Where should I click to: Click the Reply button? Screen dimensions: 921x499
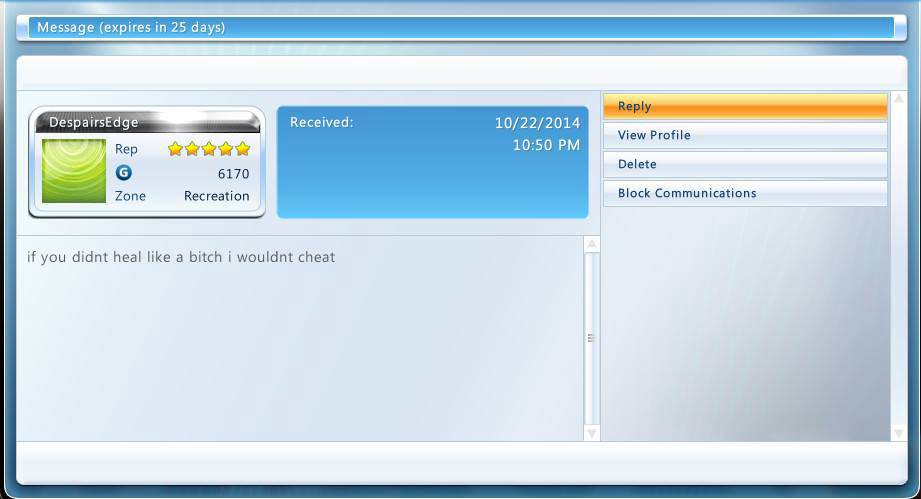745,106
